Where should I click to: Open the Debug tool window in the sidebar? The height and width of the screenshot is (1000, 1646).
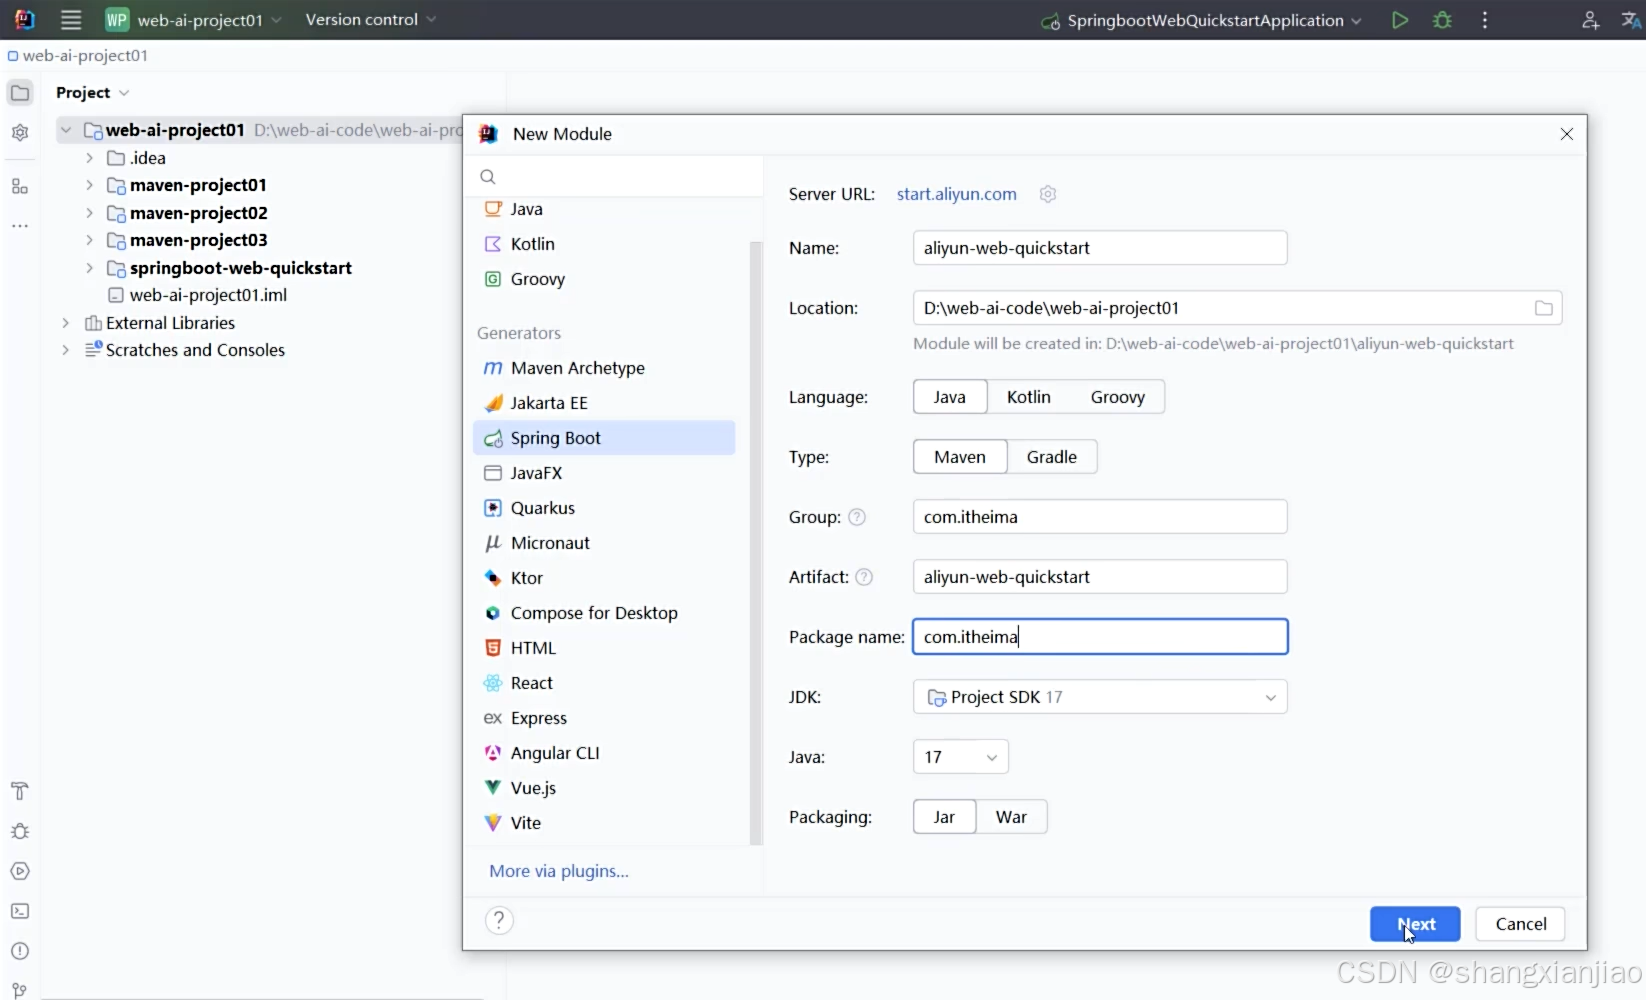[x=20, y=831]
